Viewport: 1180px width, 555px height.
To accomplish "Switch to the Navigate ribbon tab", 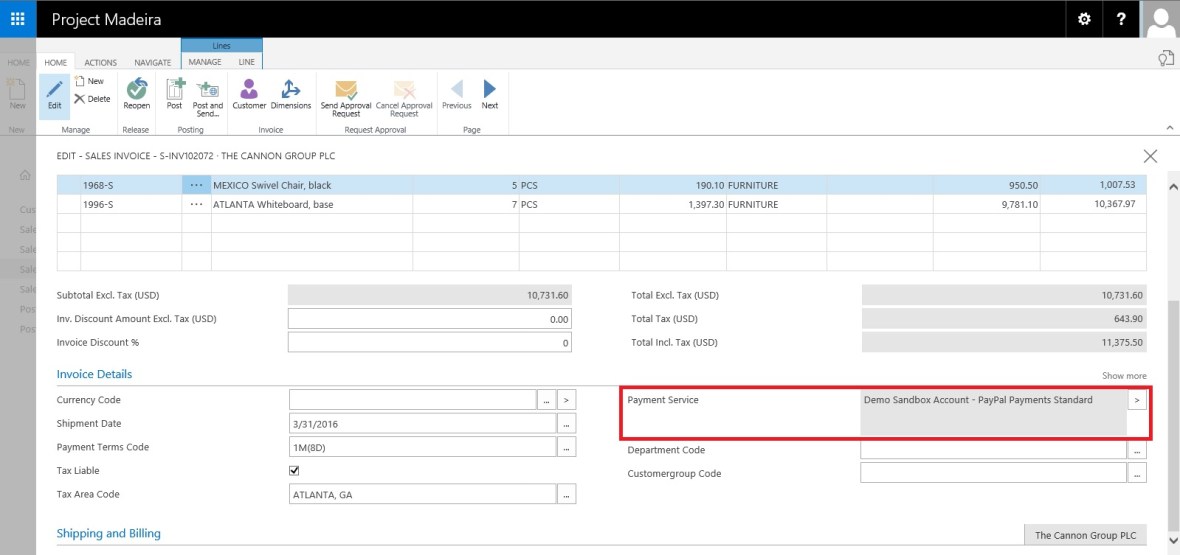I will click(153, 63).
